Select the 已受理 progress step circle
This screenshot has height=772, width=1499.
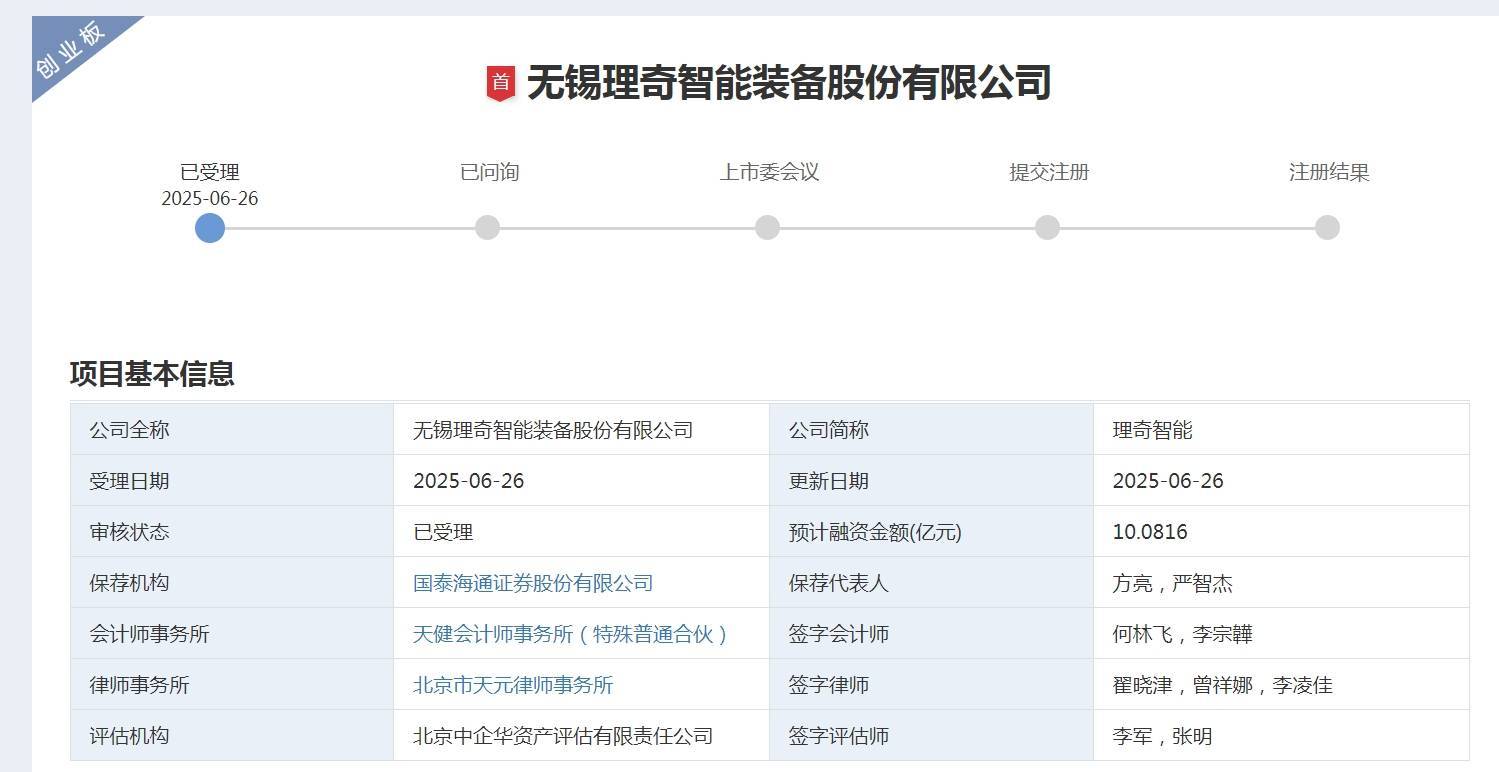click(x=210, y=228)
